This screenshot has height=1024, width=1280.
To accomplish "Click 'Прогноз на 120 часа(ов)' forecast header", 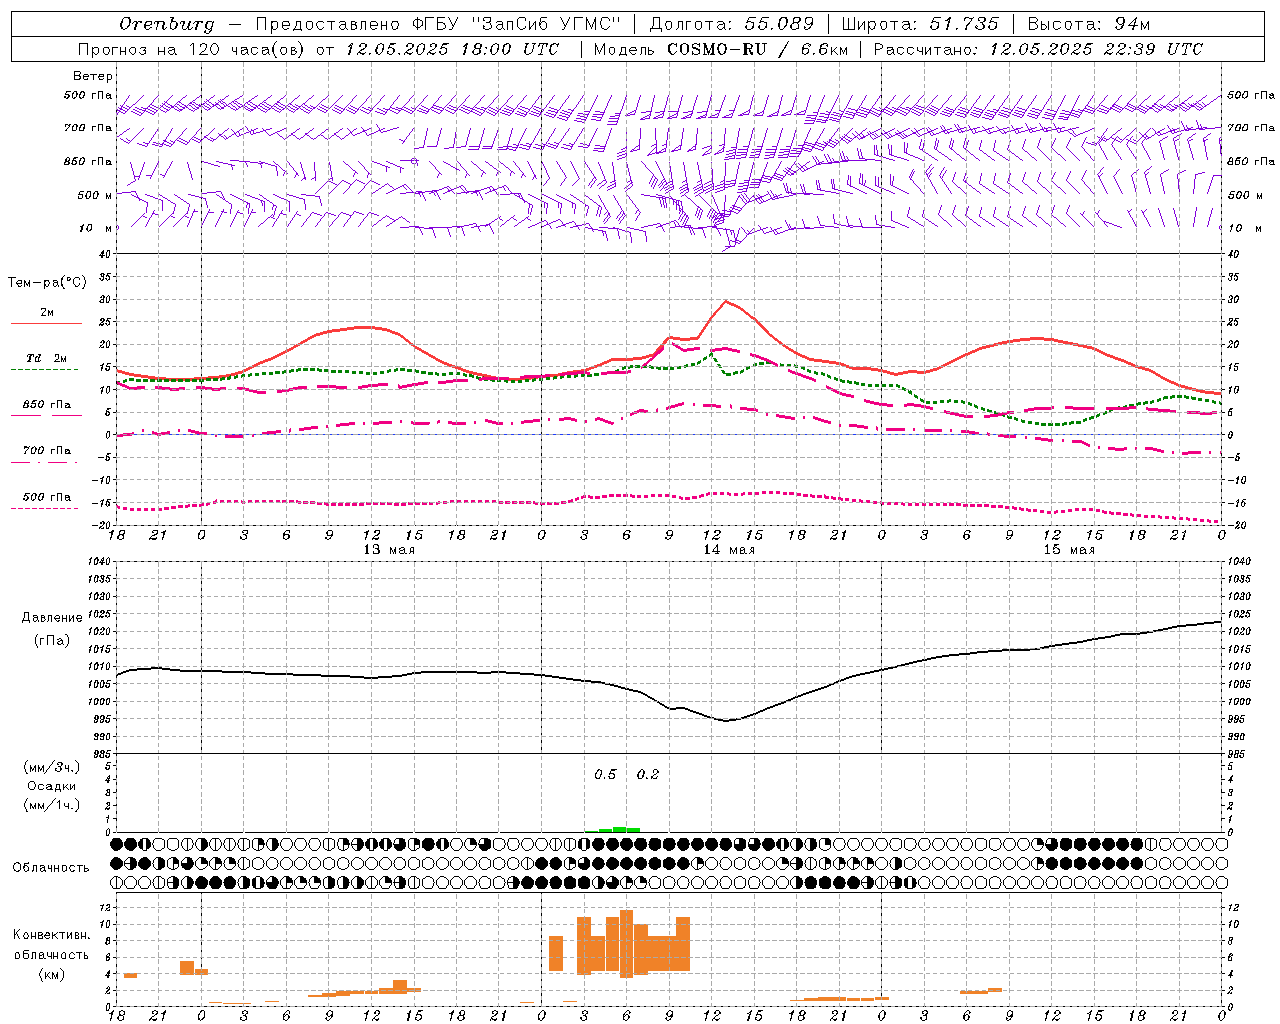I will coord(192,49).
